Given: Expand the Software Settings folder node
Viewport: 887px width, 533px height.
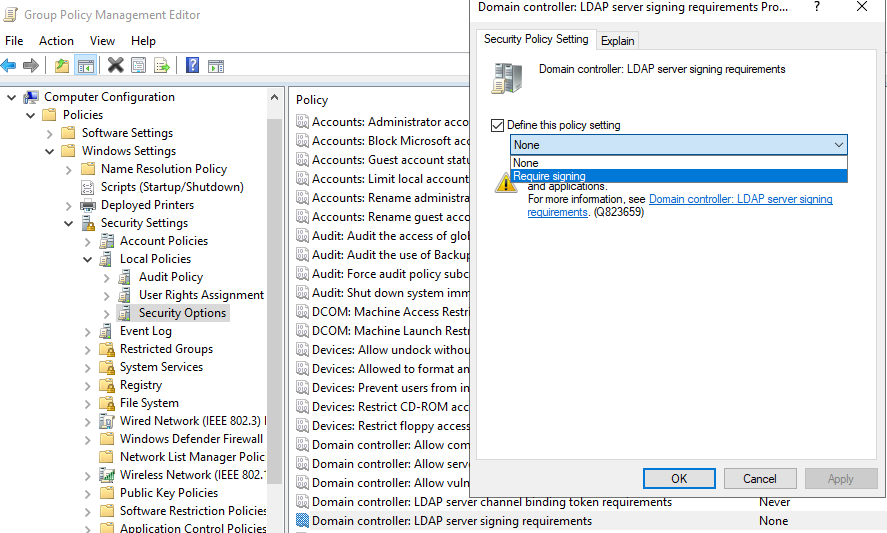Looking at the screenshot, I should [x=50, y=133].
